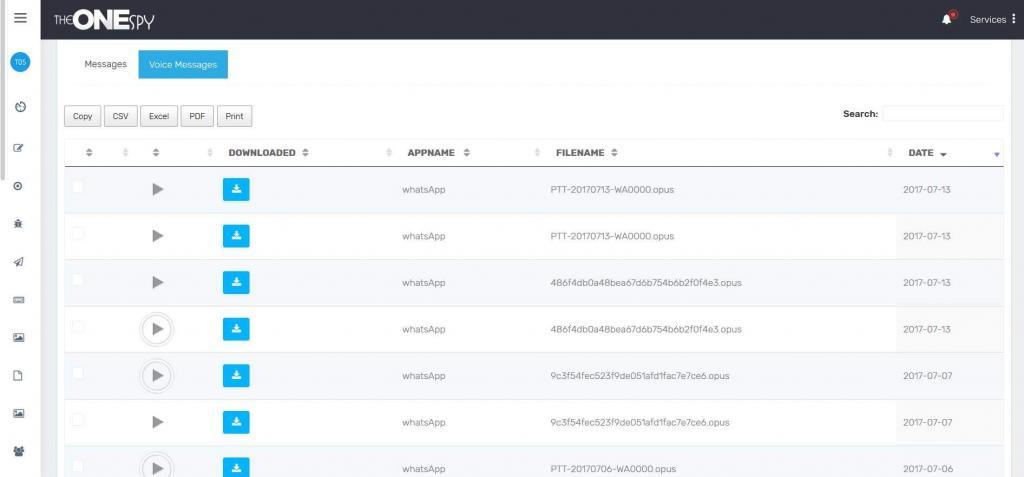This screenshot has height=477, width=1024.
Task: Click into the Search input field
Action: click(x=942, y=114)
